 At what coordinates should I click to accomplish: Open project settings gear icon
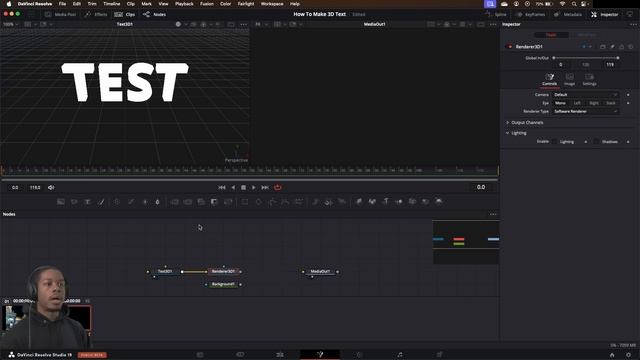coord(628,355)
